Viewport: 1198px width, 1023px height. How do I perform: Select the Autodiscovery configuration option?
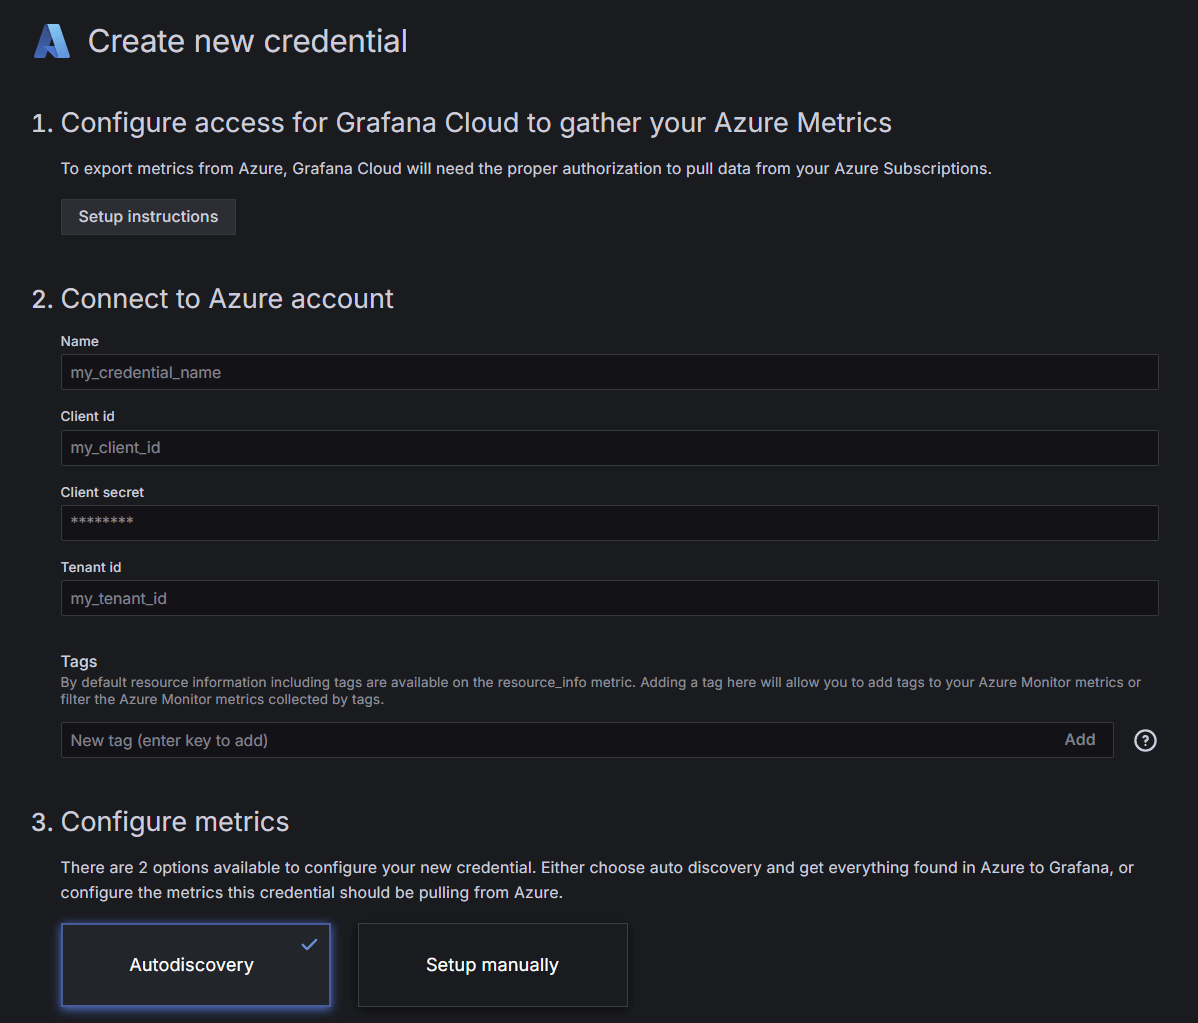coord(196,964)
